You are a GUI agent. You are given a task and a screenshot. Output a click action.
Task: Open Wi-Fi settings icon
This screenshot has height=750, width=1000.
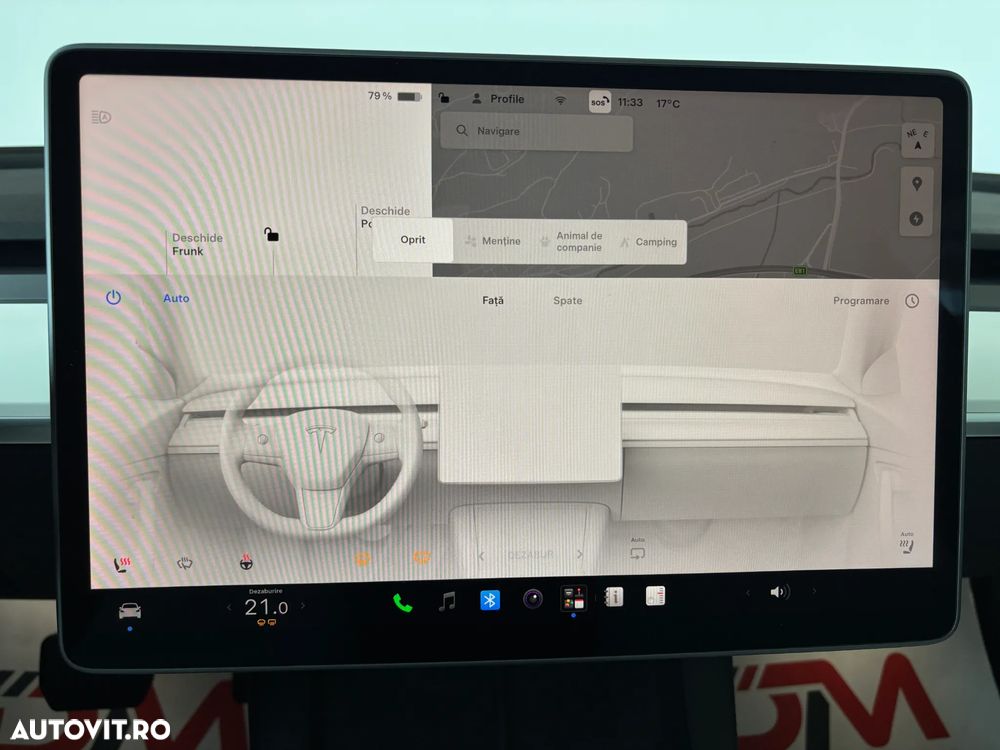560,101
